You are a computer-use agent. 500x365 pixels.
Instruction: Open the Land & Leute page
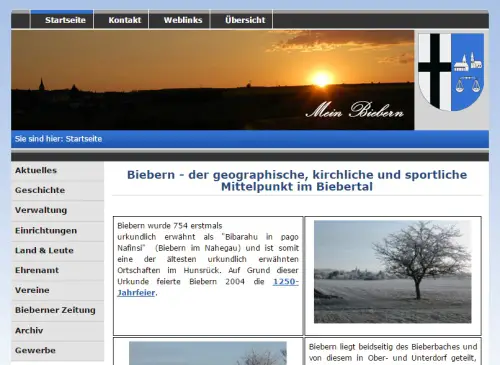tap(57, 251)
